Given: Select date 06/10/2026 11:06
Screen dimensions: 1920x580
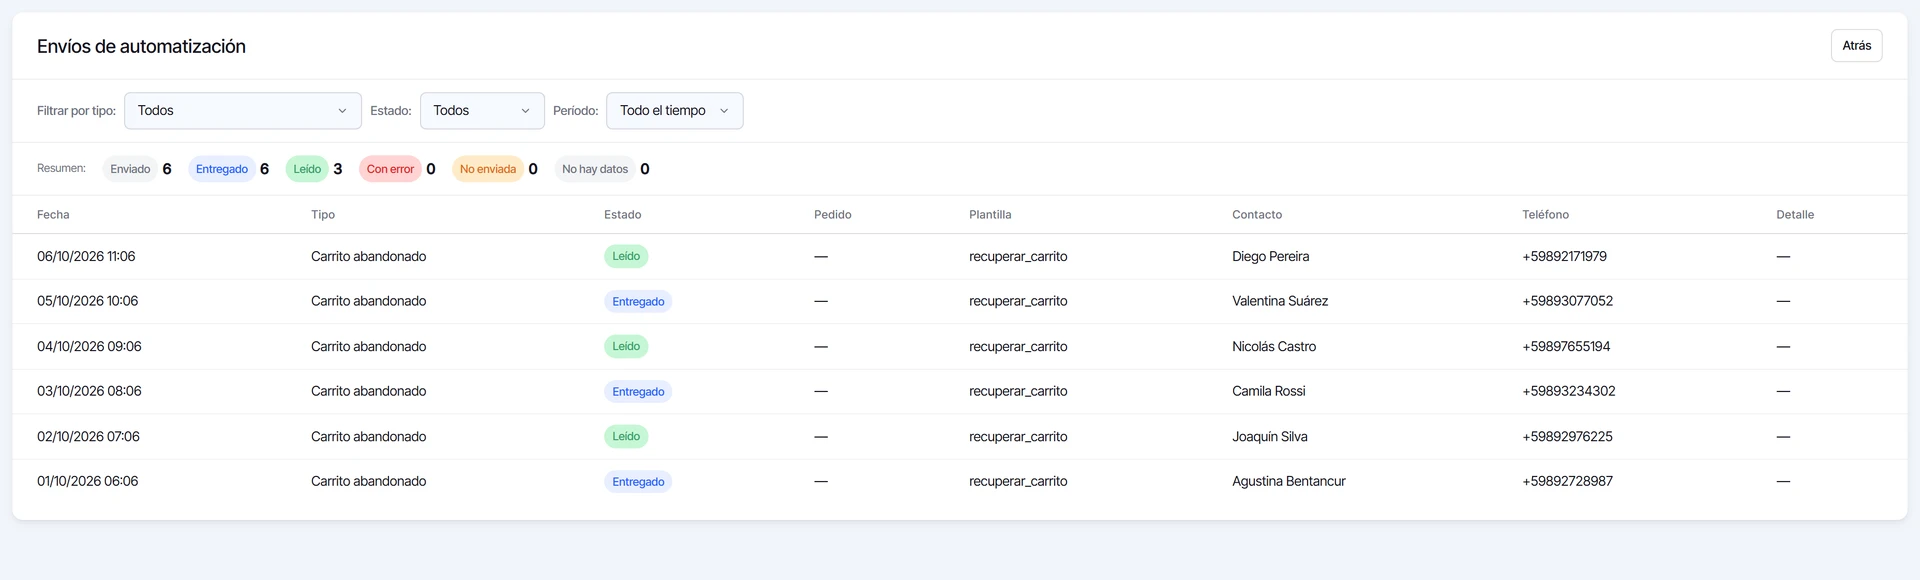Looking at the screenshot, I should click(x=86, y=257).
